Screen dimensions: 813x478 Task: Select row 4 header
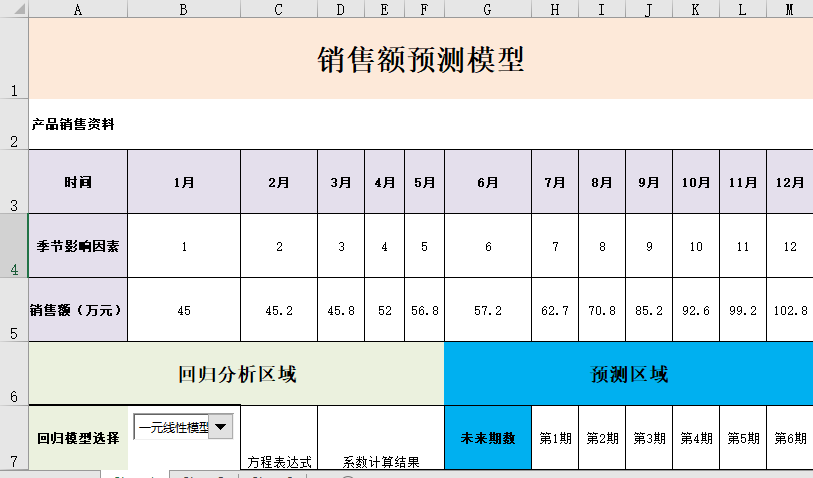point(14,245)
